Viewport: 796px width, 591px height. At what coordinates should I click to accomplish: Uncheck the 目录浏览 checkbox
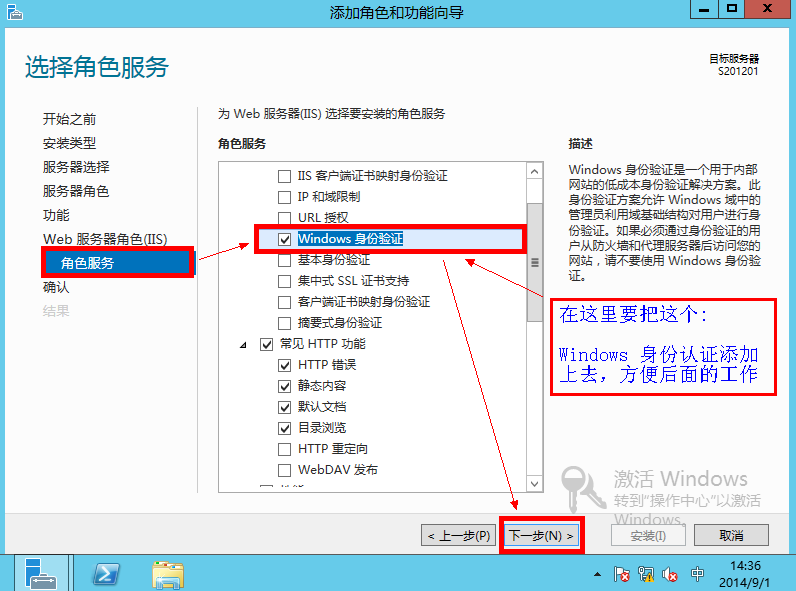284,428
